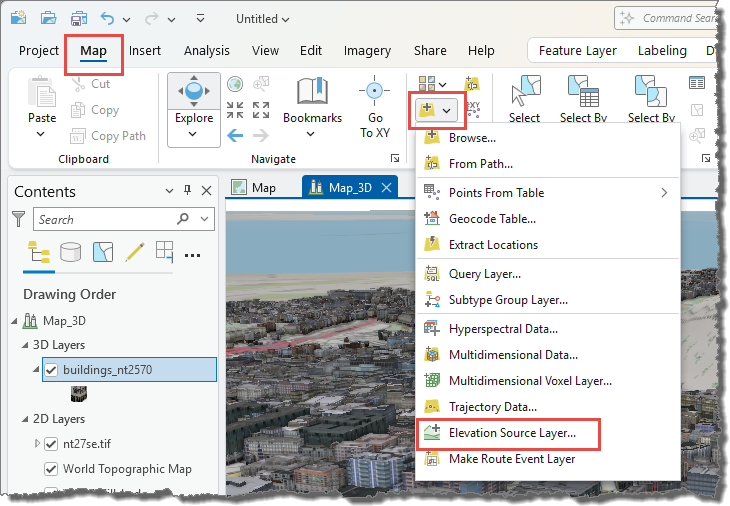The height and width of the screenshot is (506, 730).
Task: Click the filter funnel in Contents
Action: pos(18,219)
